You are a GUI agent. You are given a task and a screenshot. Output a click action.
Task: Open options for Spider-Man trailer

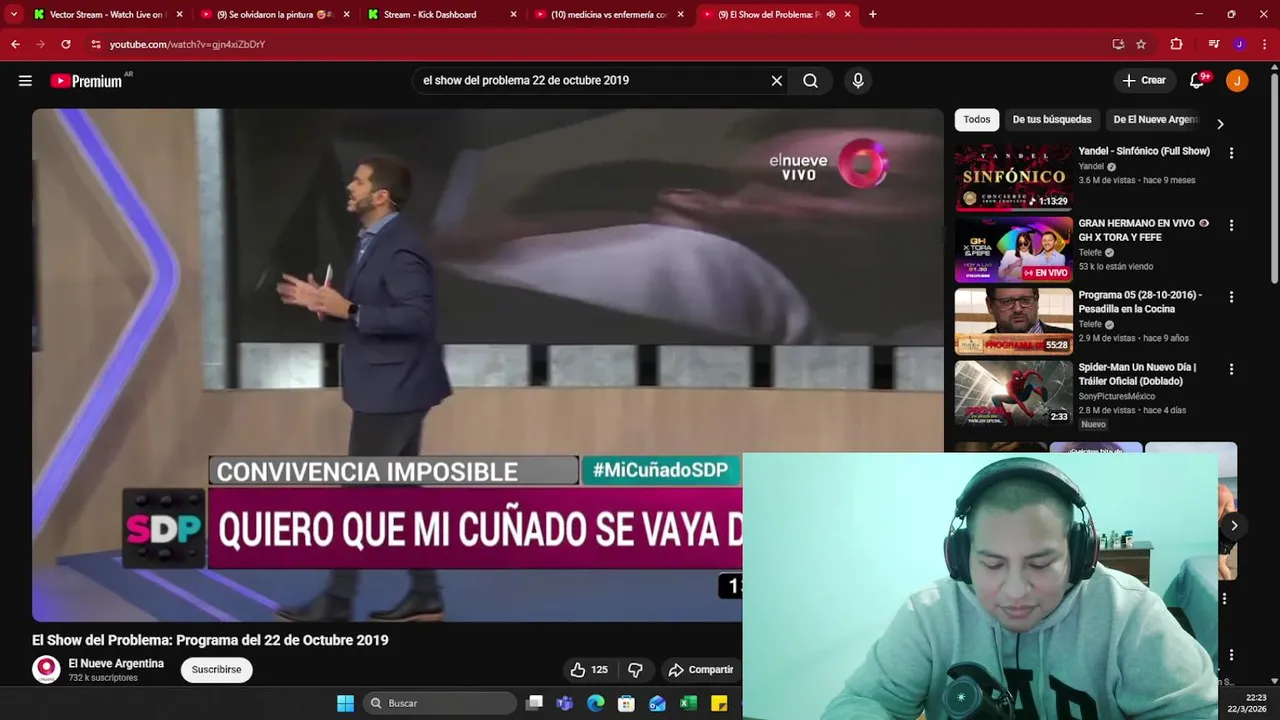pyautogui.click(x=1231, y=369)
